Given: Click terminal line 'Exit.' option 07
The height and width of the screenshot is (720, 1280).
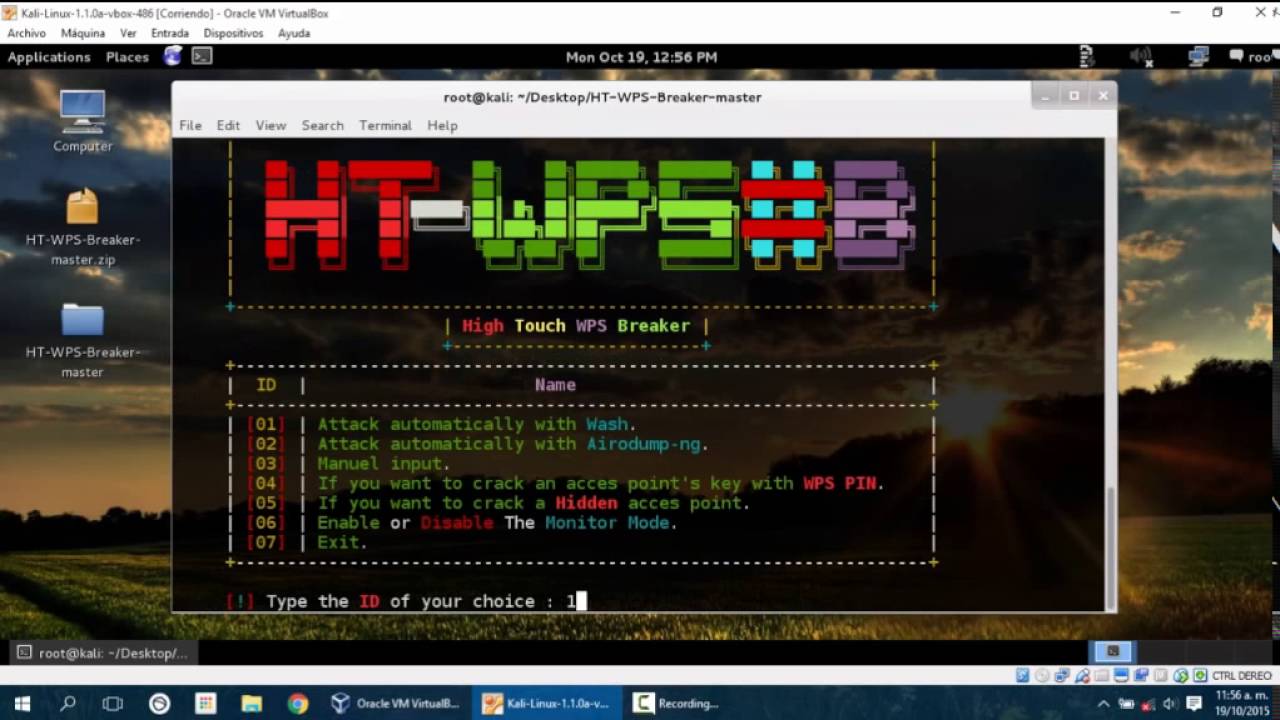Looking at the screenshot, I should [342, 542].
